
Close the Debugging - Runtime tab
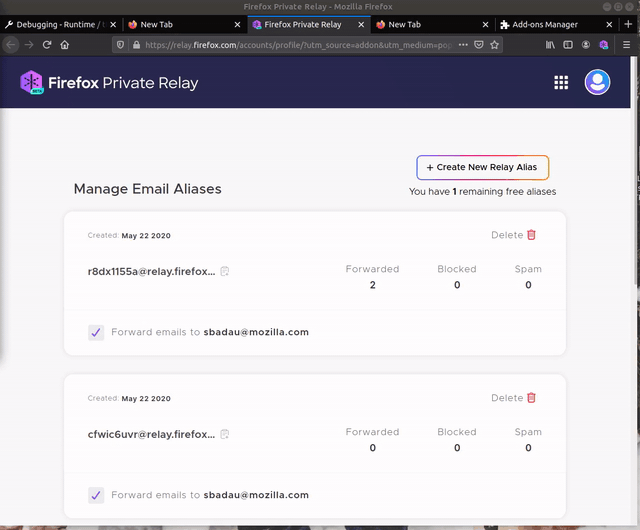(113, 24)
